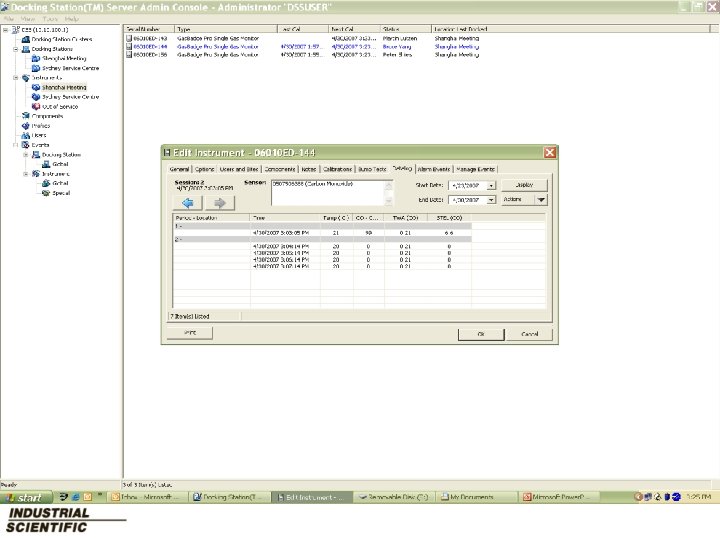Open the End Date dropdown
This screenshot has width=720, height=540.
pyautogui.click(x=491, y=200)
